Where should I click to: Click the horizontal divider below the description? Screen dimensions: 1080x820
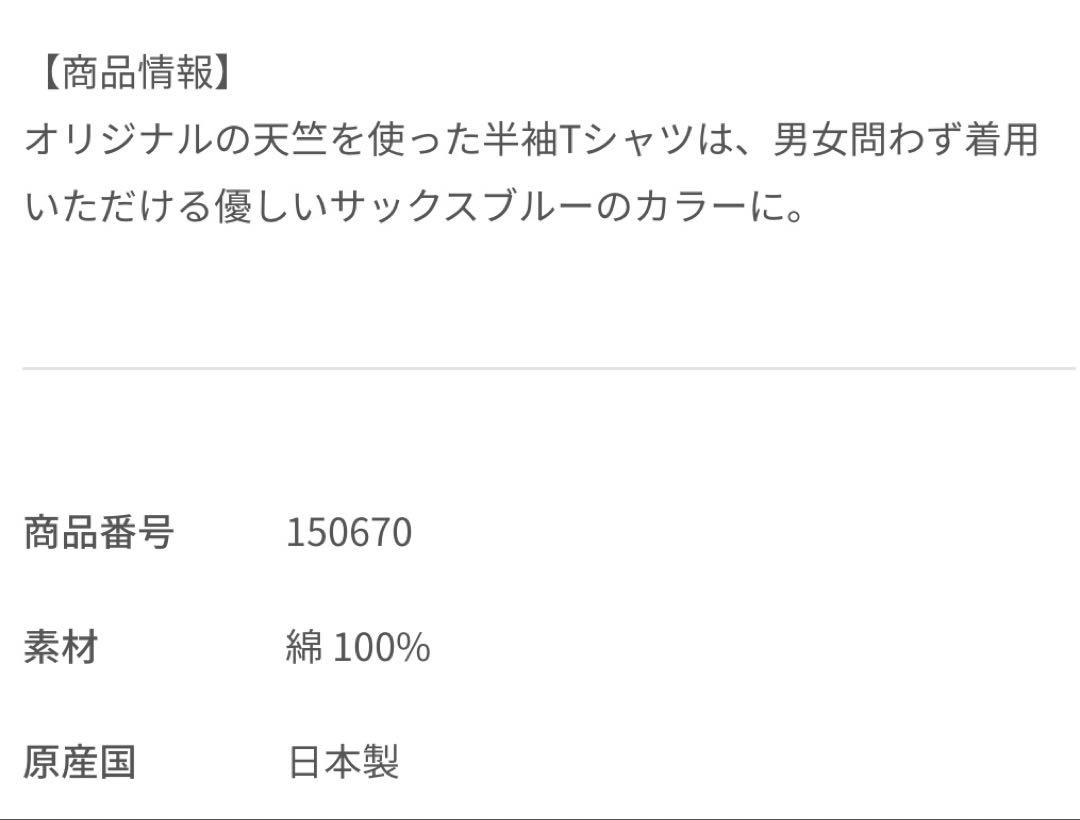click(548, 368)
